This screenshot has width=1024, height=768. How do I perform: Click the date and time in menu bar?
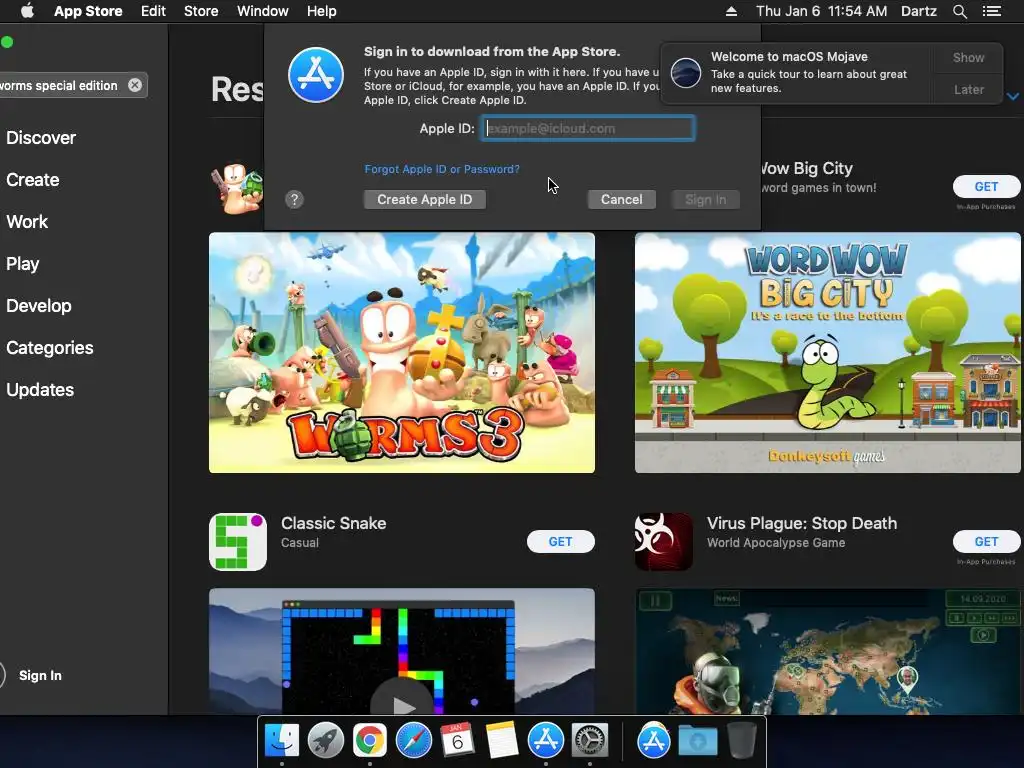pyautogui.click(x=822, y=11)
